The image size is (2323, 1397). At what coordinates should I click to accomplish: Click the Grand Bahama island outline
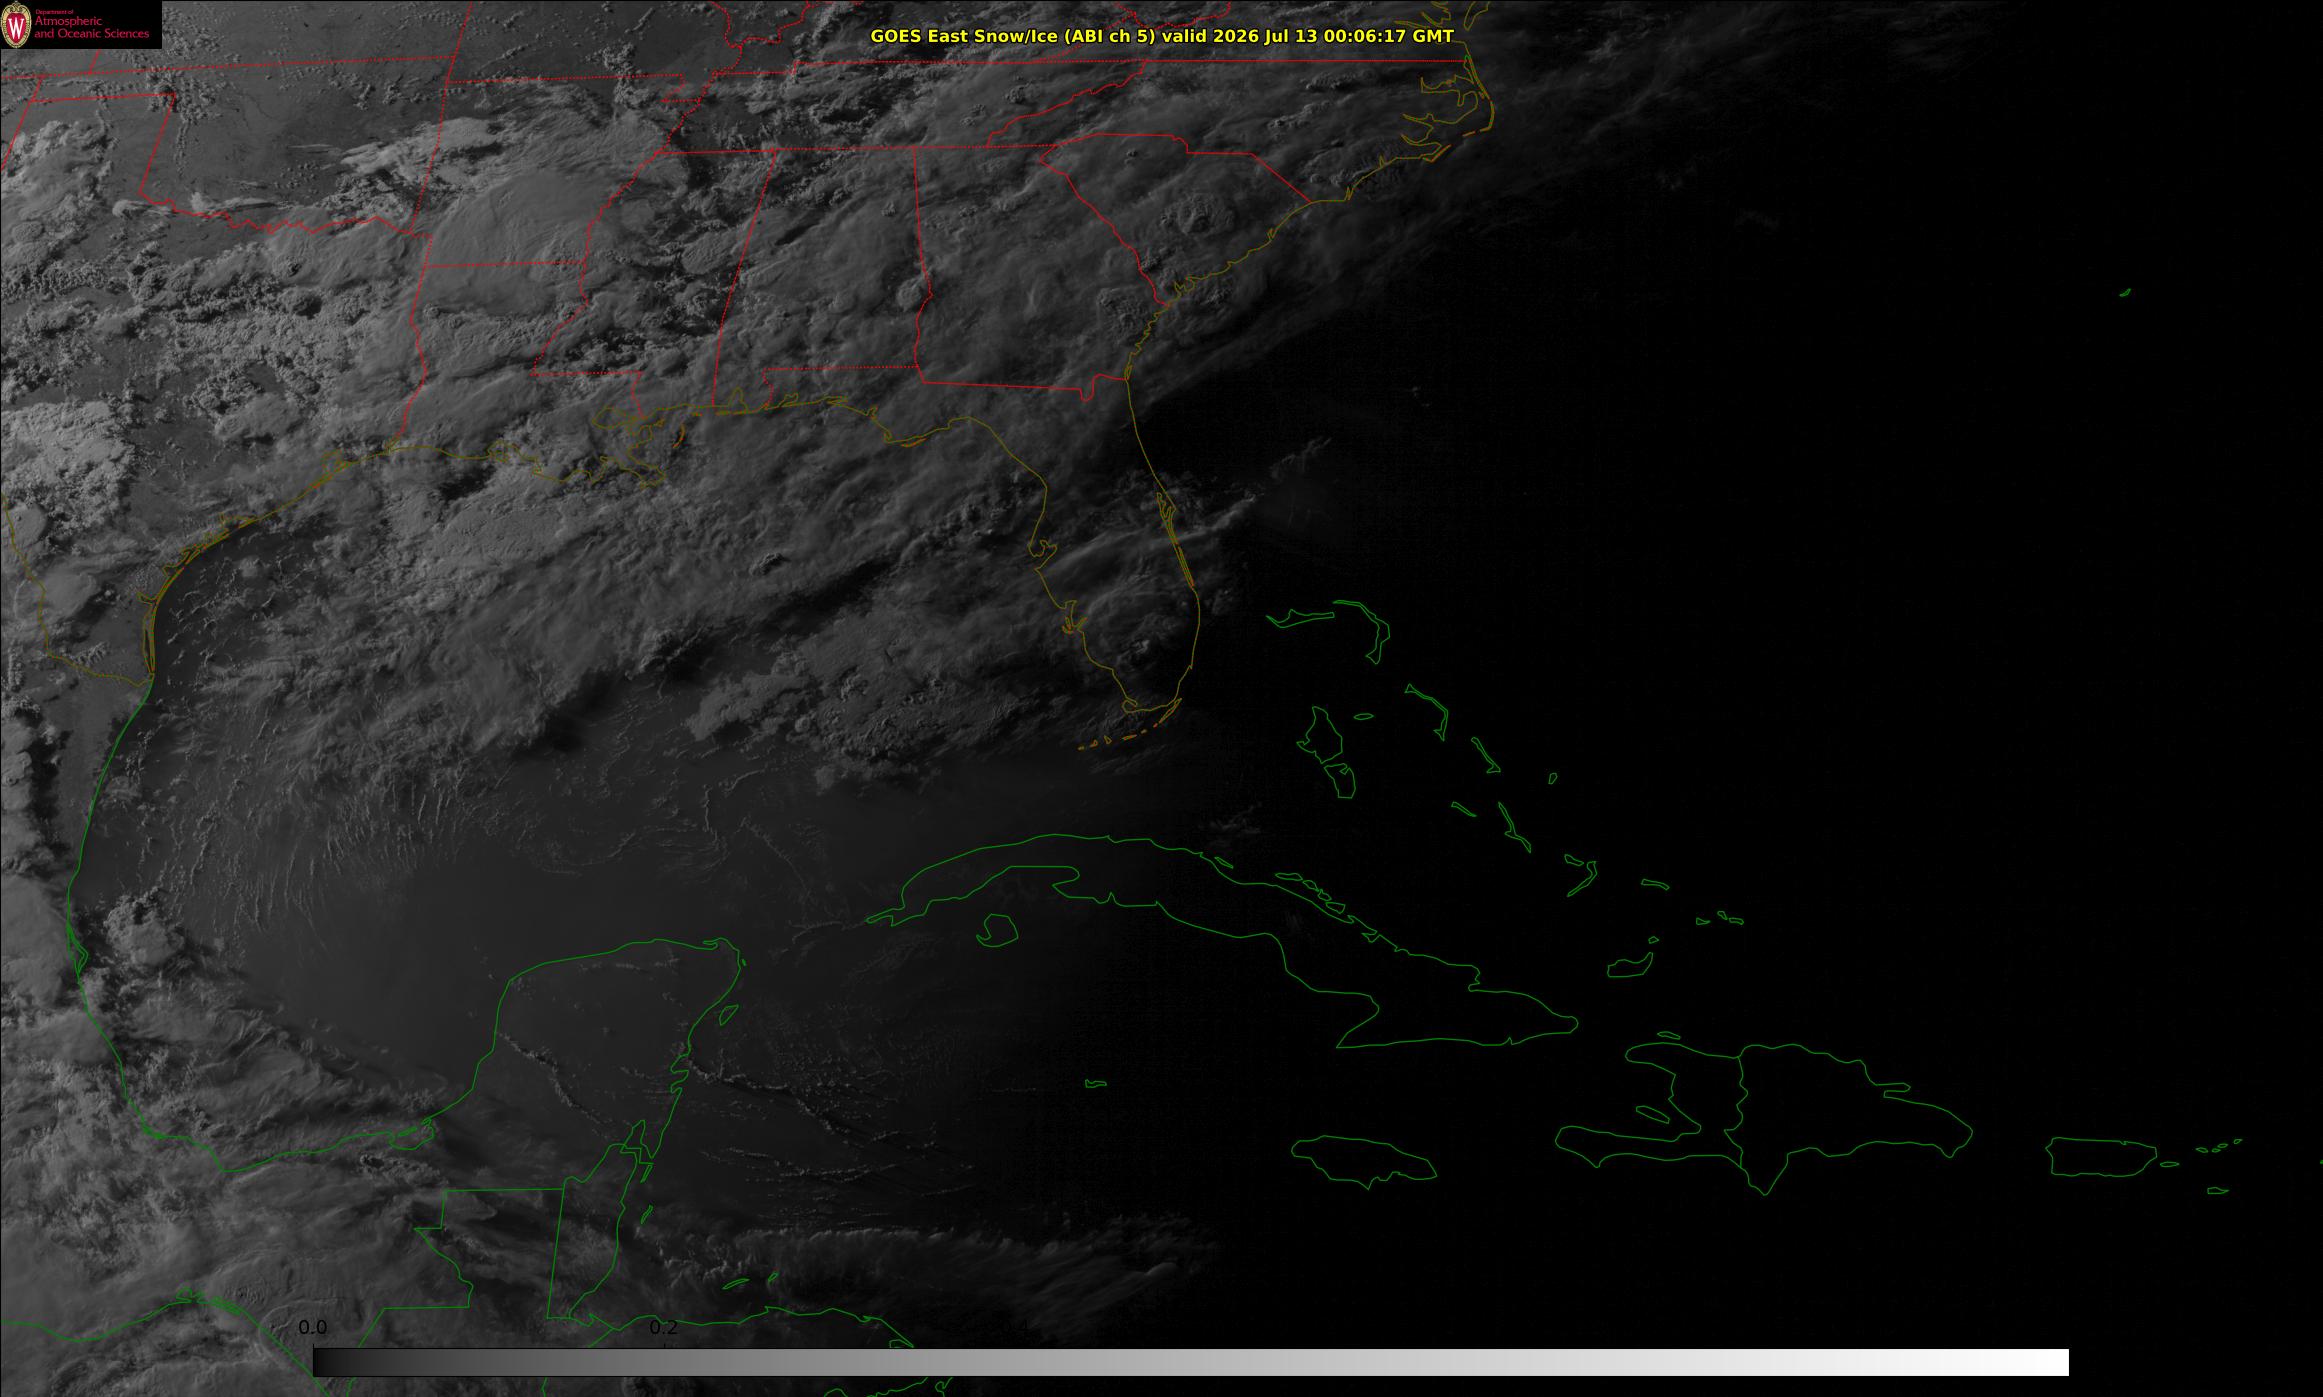point(1300,619)
